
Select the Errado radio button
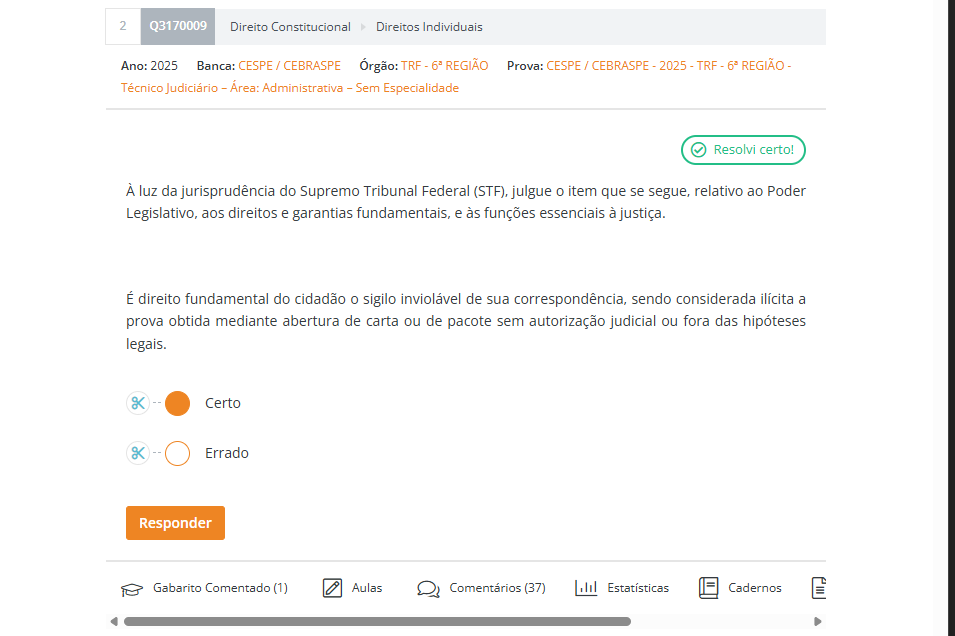tap(177, 453)
